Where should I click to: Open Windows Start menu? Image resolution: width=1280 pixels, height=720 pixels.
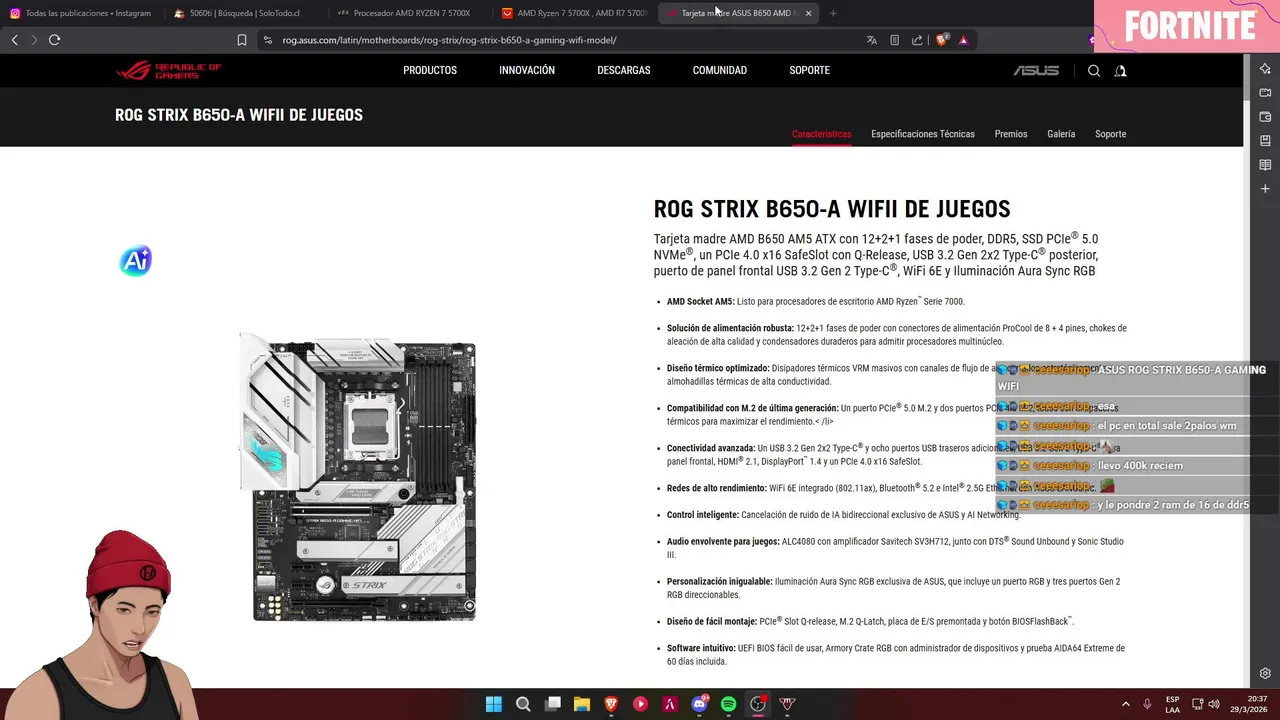point(494,704)
